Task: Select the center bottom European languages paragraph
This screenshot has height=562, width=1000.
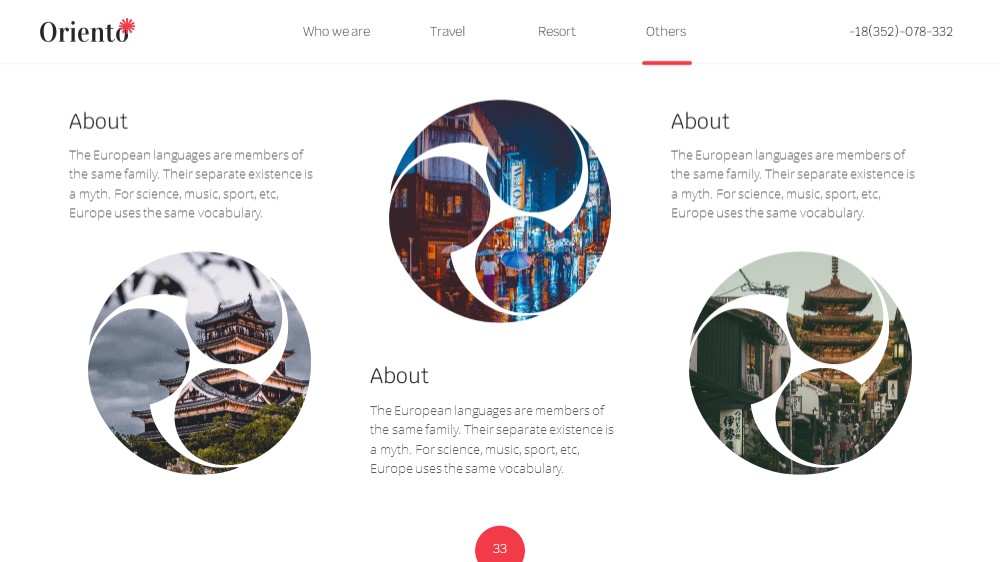Action: coord(492,440)
